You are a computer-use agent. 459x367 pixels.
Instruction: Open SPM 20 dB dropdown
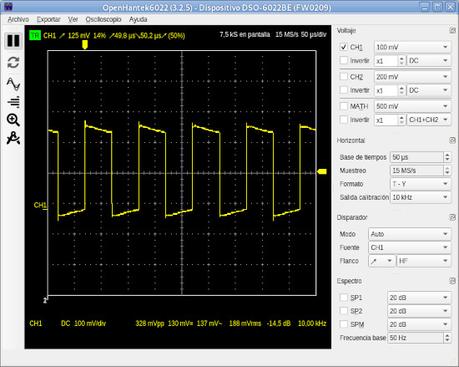pos(419,324)
